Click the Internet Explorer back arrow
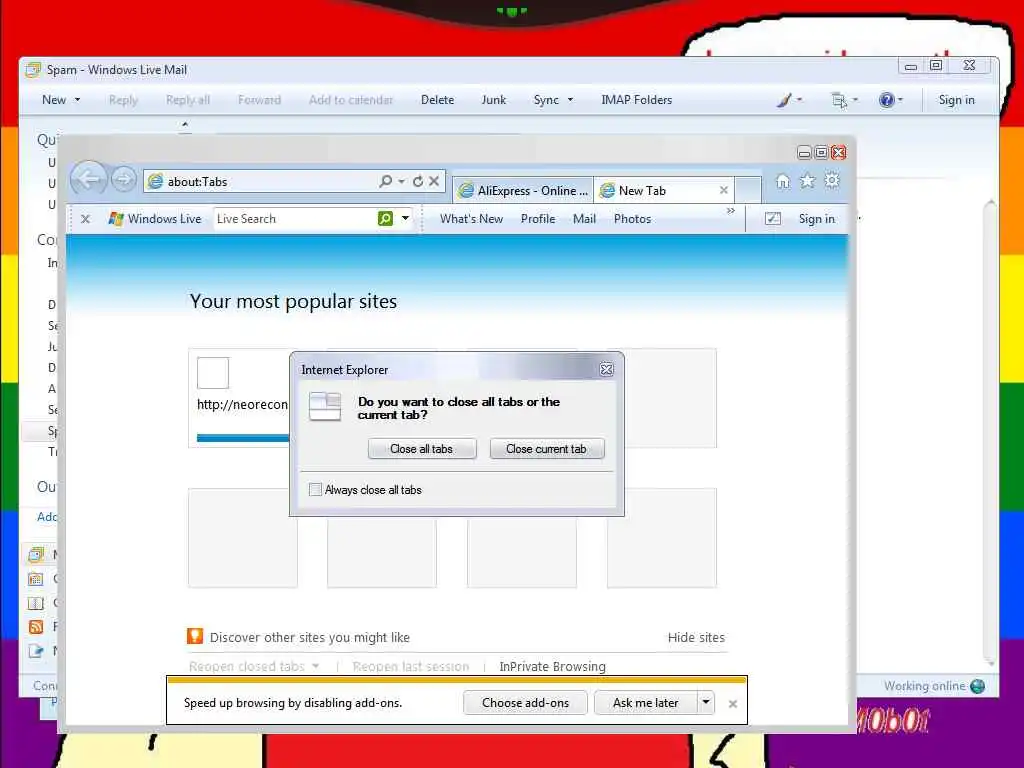The height and width of the screenshot is (768, 1024). (88, 178)
